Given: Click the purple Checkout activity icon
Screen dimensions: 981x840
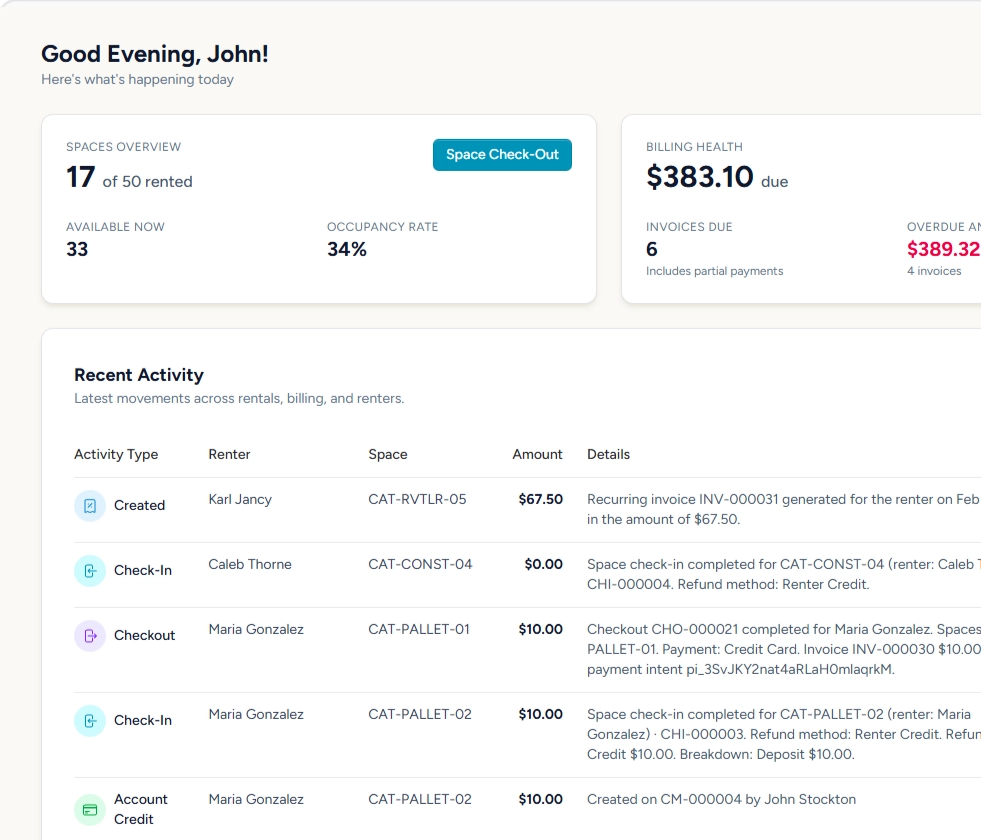Looking at the screenshot, I should click(90, 636).
